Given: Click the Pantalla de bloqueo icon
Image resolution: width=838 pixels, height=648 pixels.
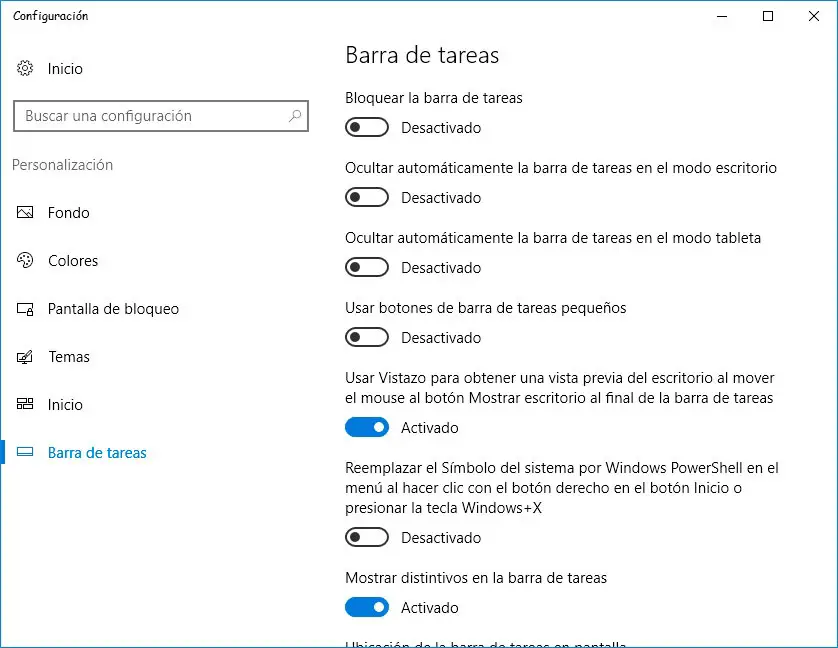Looking at the screenshot, I should click(x=26, y=309).
